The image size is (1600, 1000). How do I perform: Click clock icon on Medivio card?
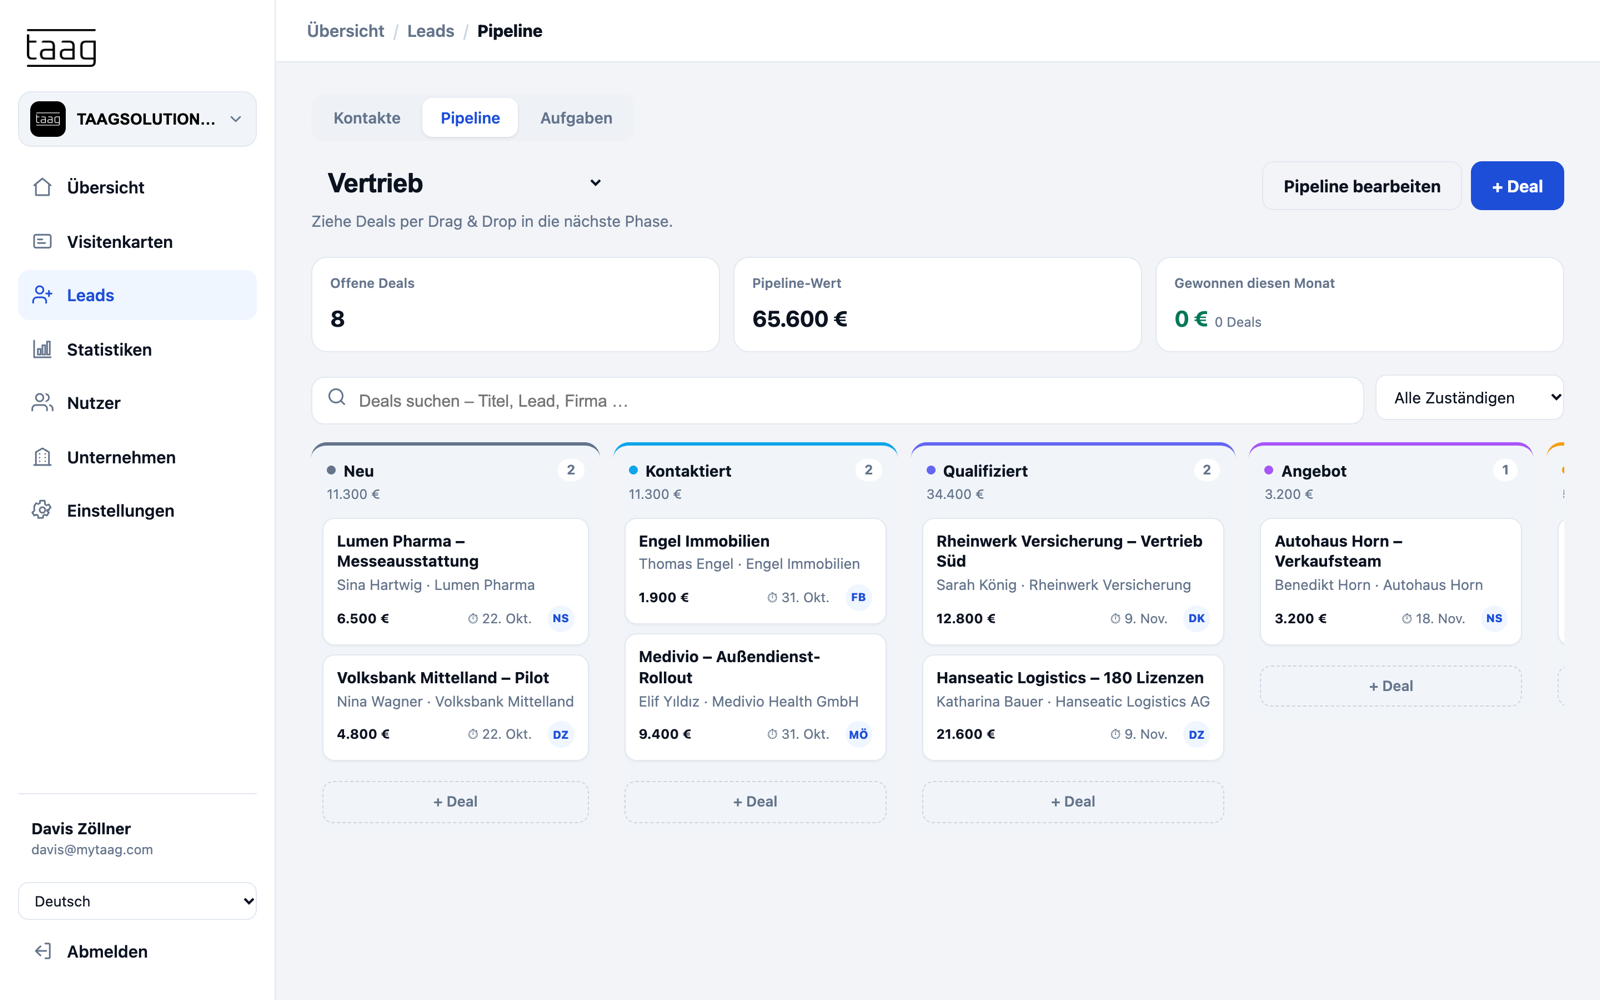[772, 735]
